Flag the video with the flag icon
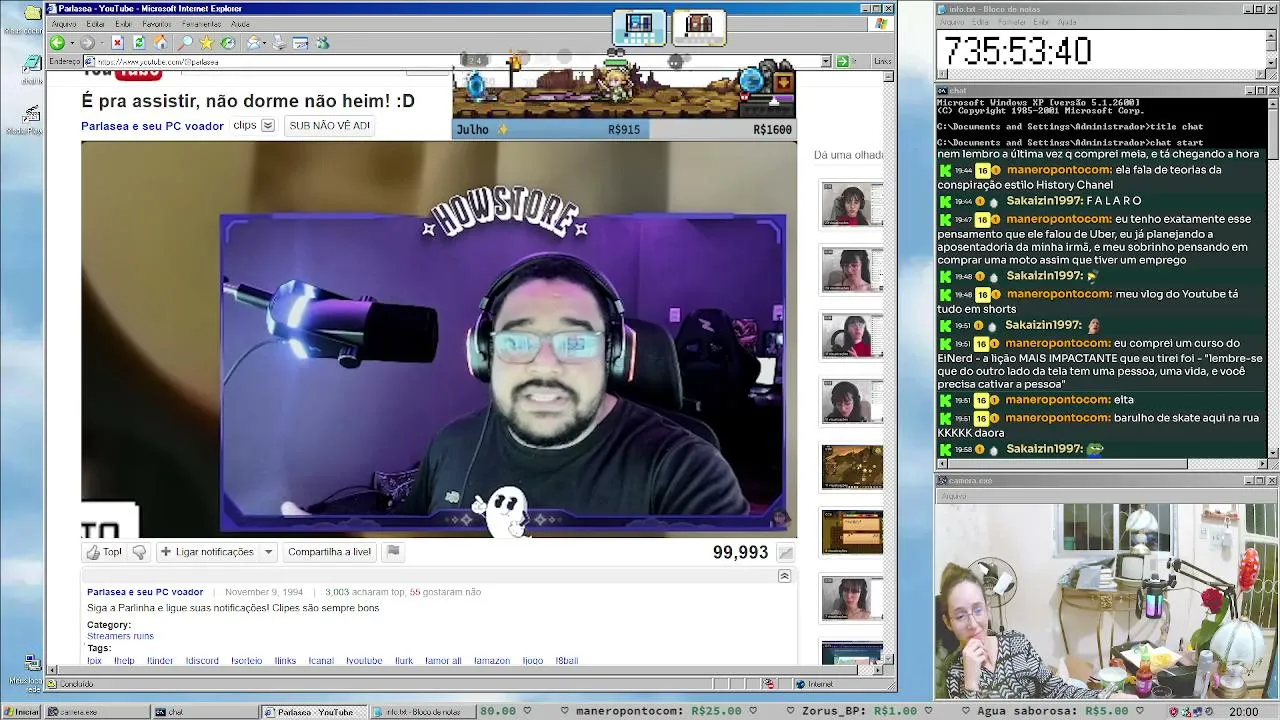 [393, 552]
